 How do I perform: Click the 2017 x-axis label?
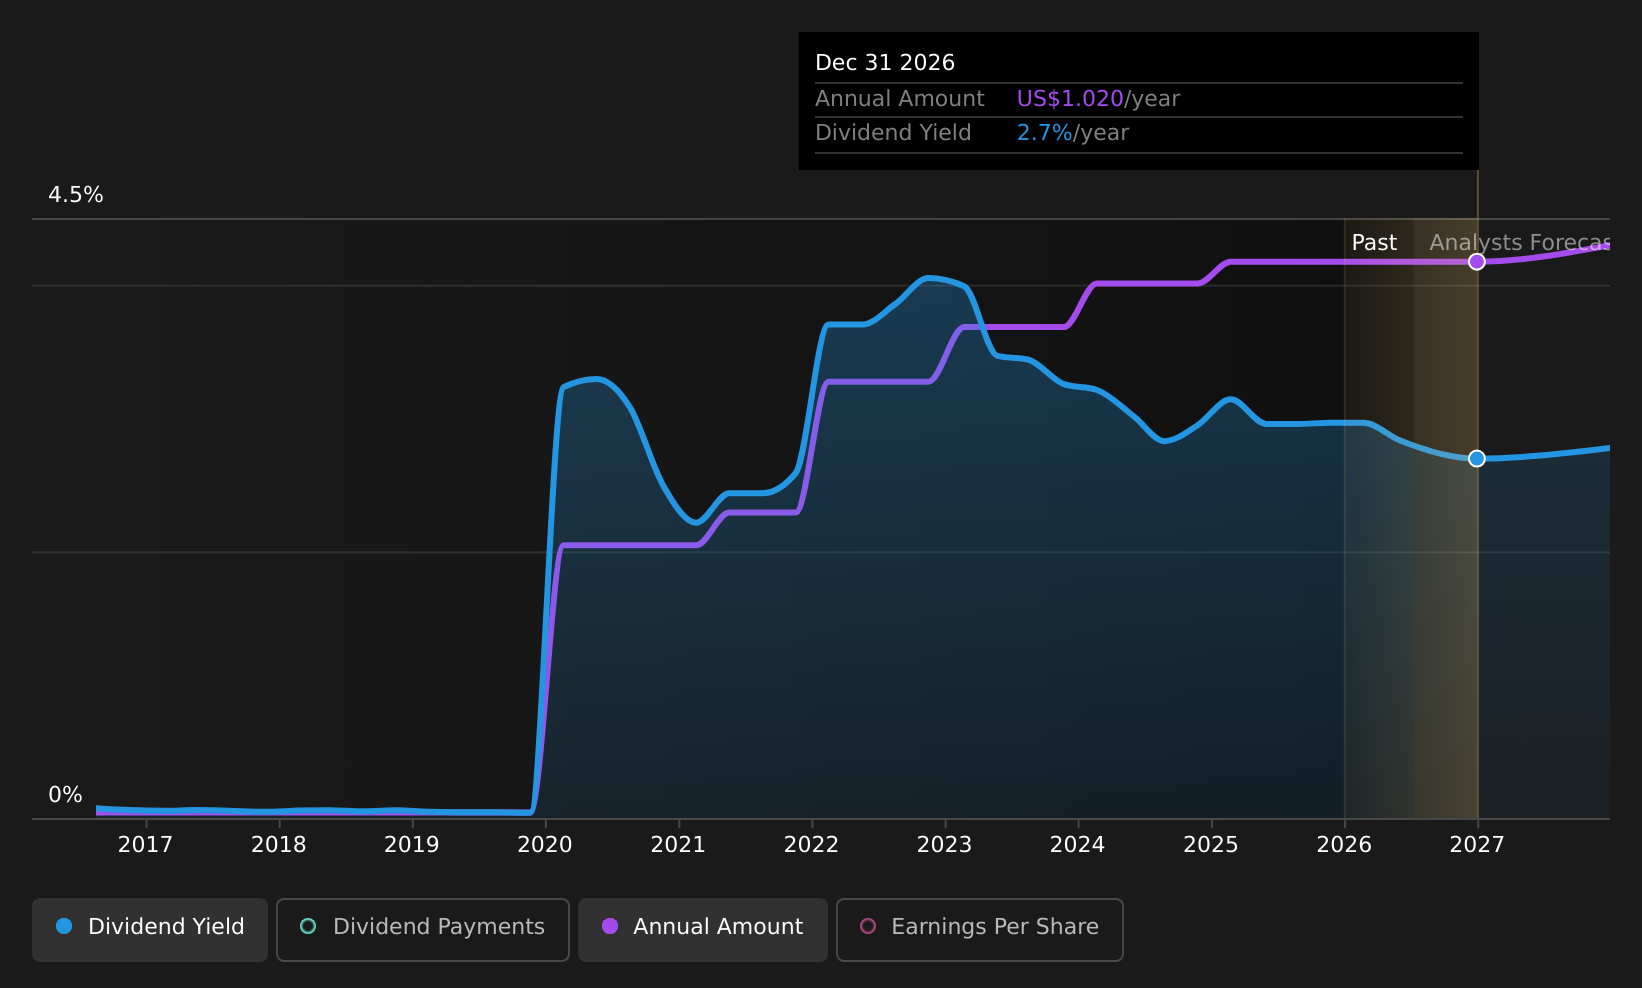coord(145,845)
